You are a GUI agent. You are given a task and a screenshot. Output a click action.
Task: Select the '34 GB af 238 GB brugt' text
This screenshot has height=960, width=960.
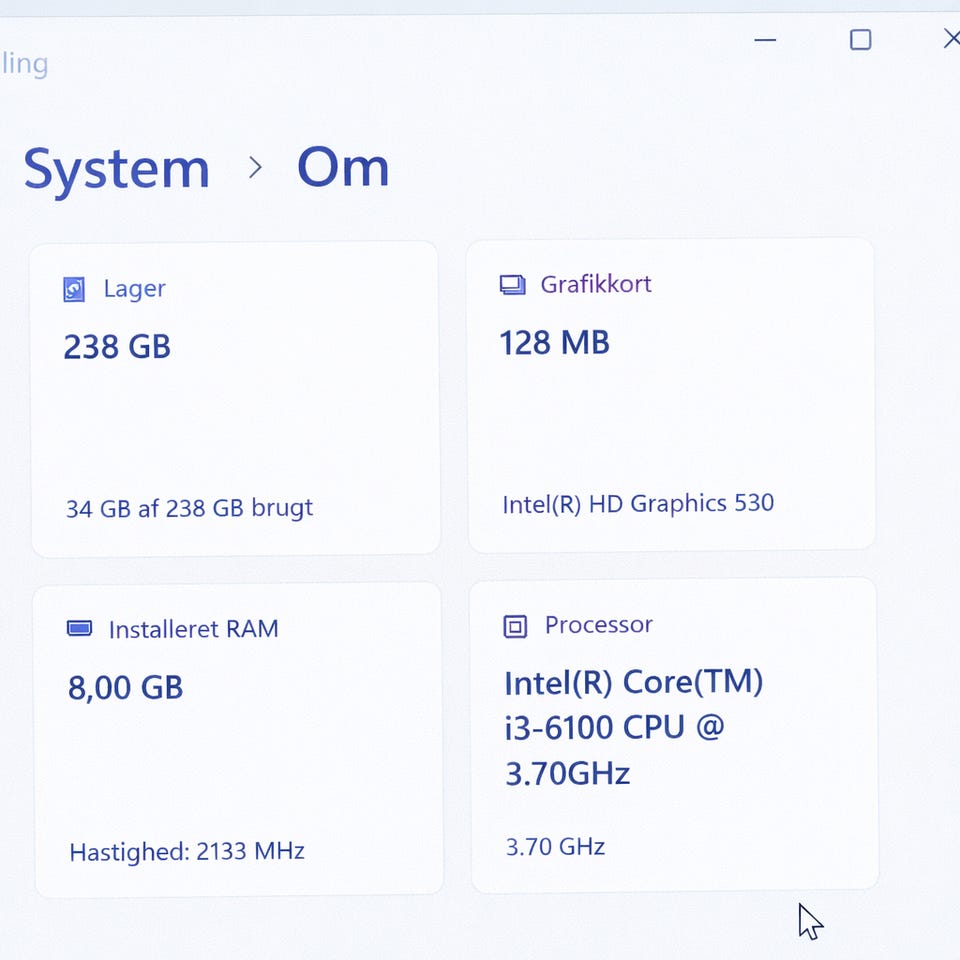[x=189, y=508]
